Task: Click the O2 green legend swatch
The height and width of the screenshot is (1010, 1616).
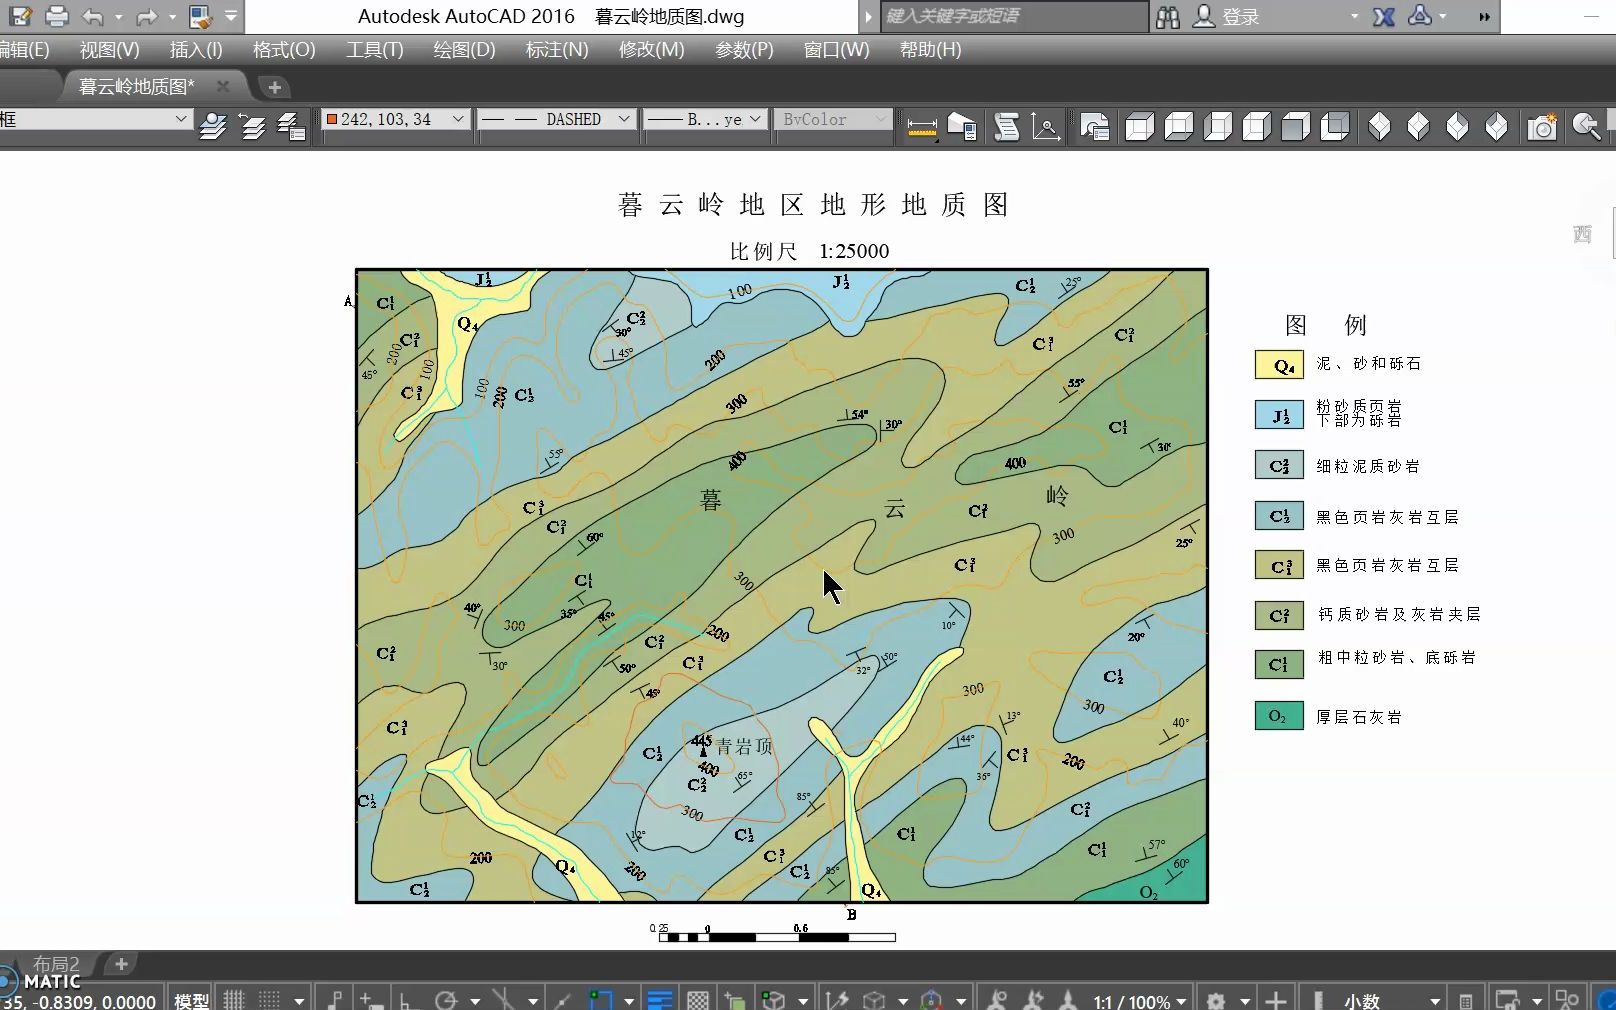Action: (x=1280, y=716)
